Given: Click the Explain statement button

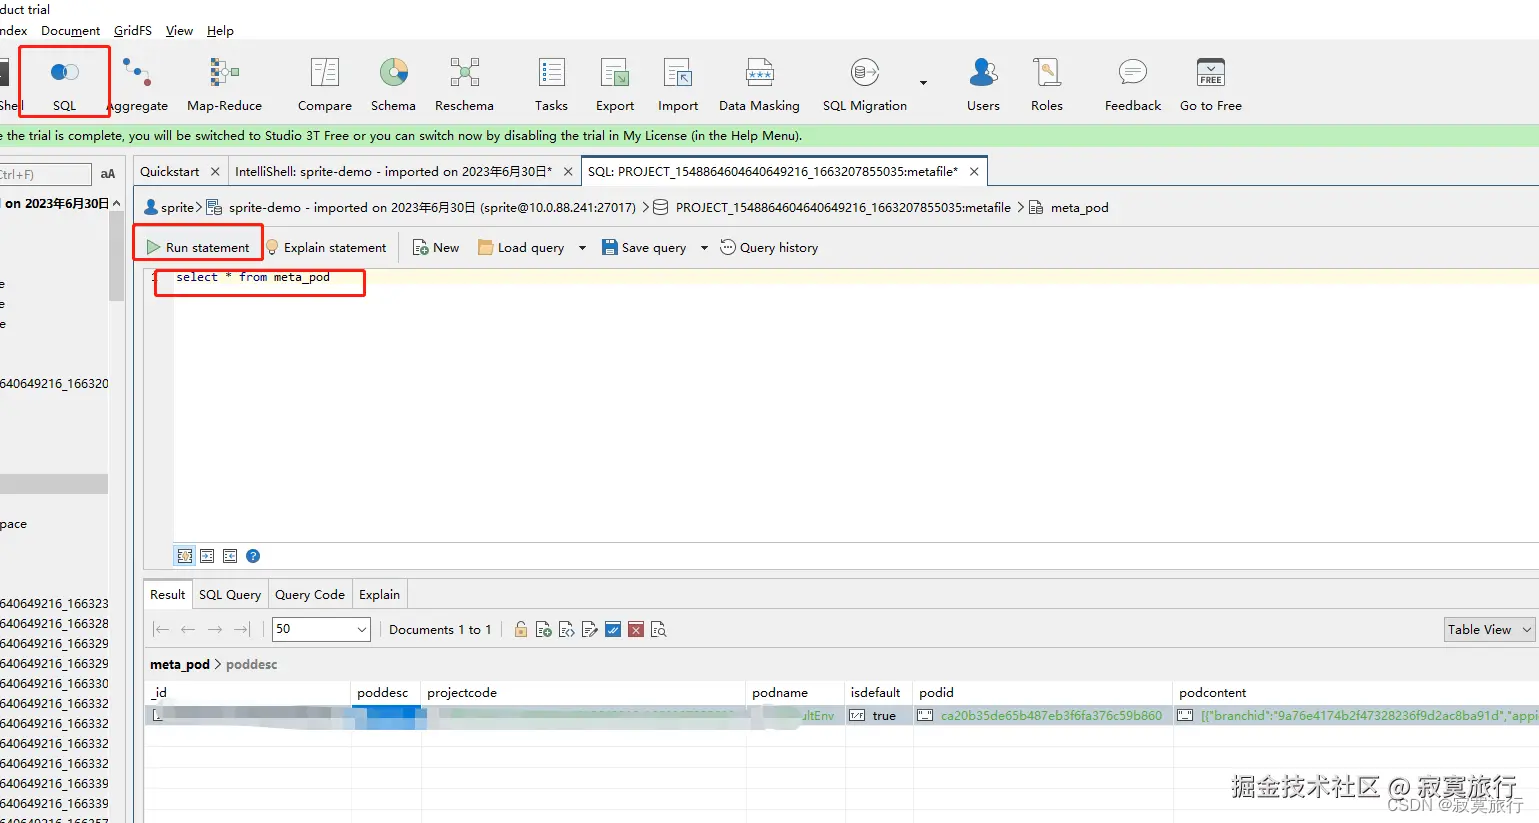Looking at the screenshot, I should 327,247.
